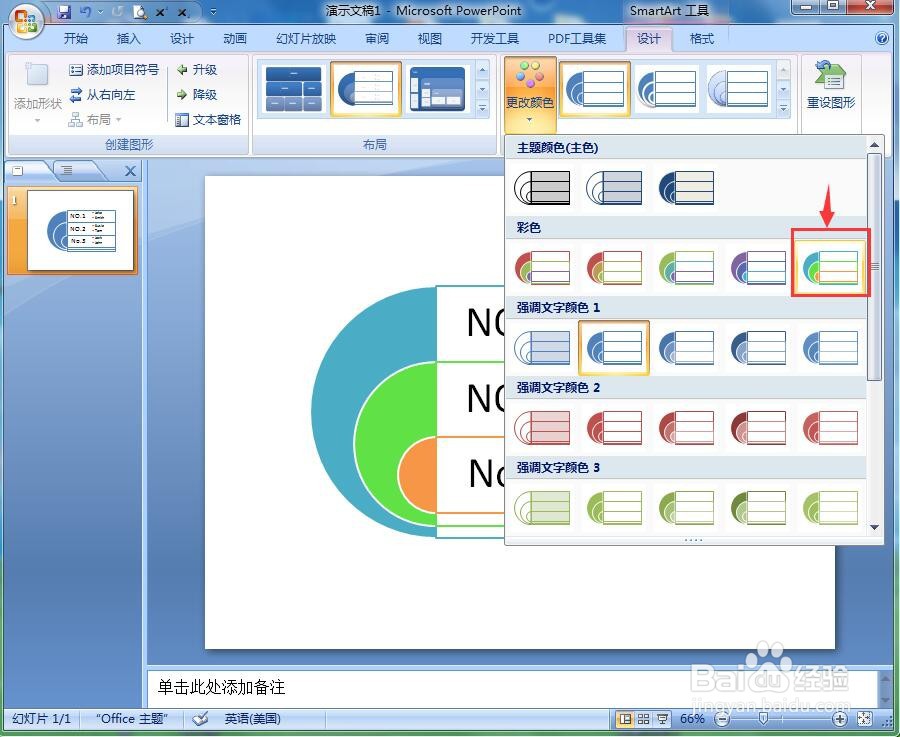Switch to the SmartArt 格式 tab

(701, 38)
